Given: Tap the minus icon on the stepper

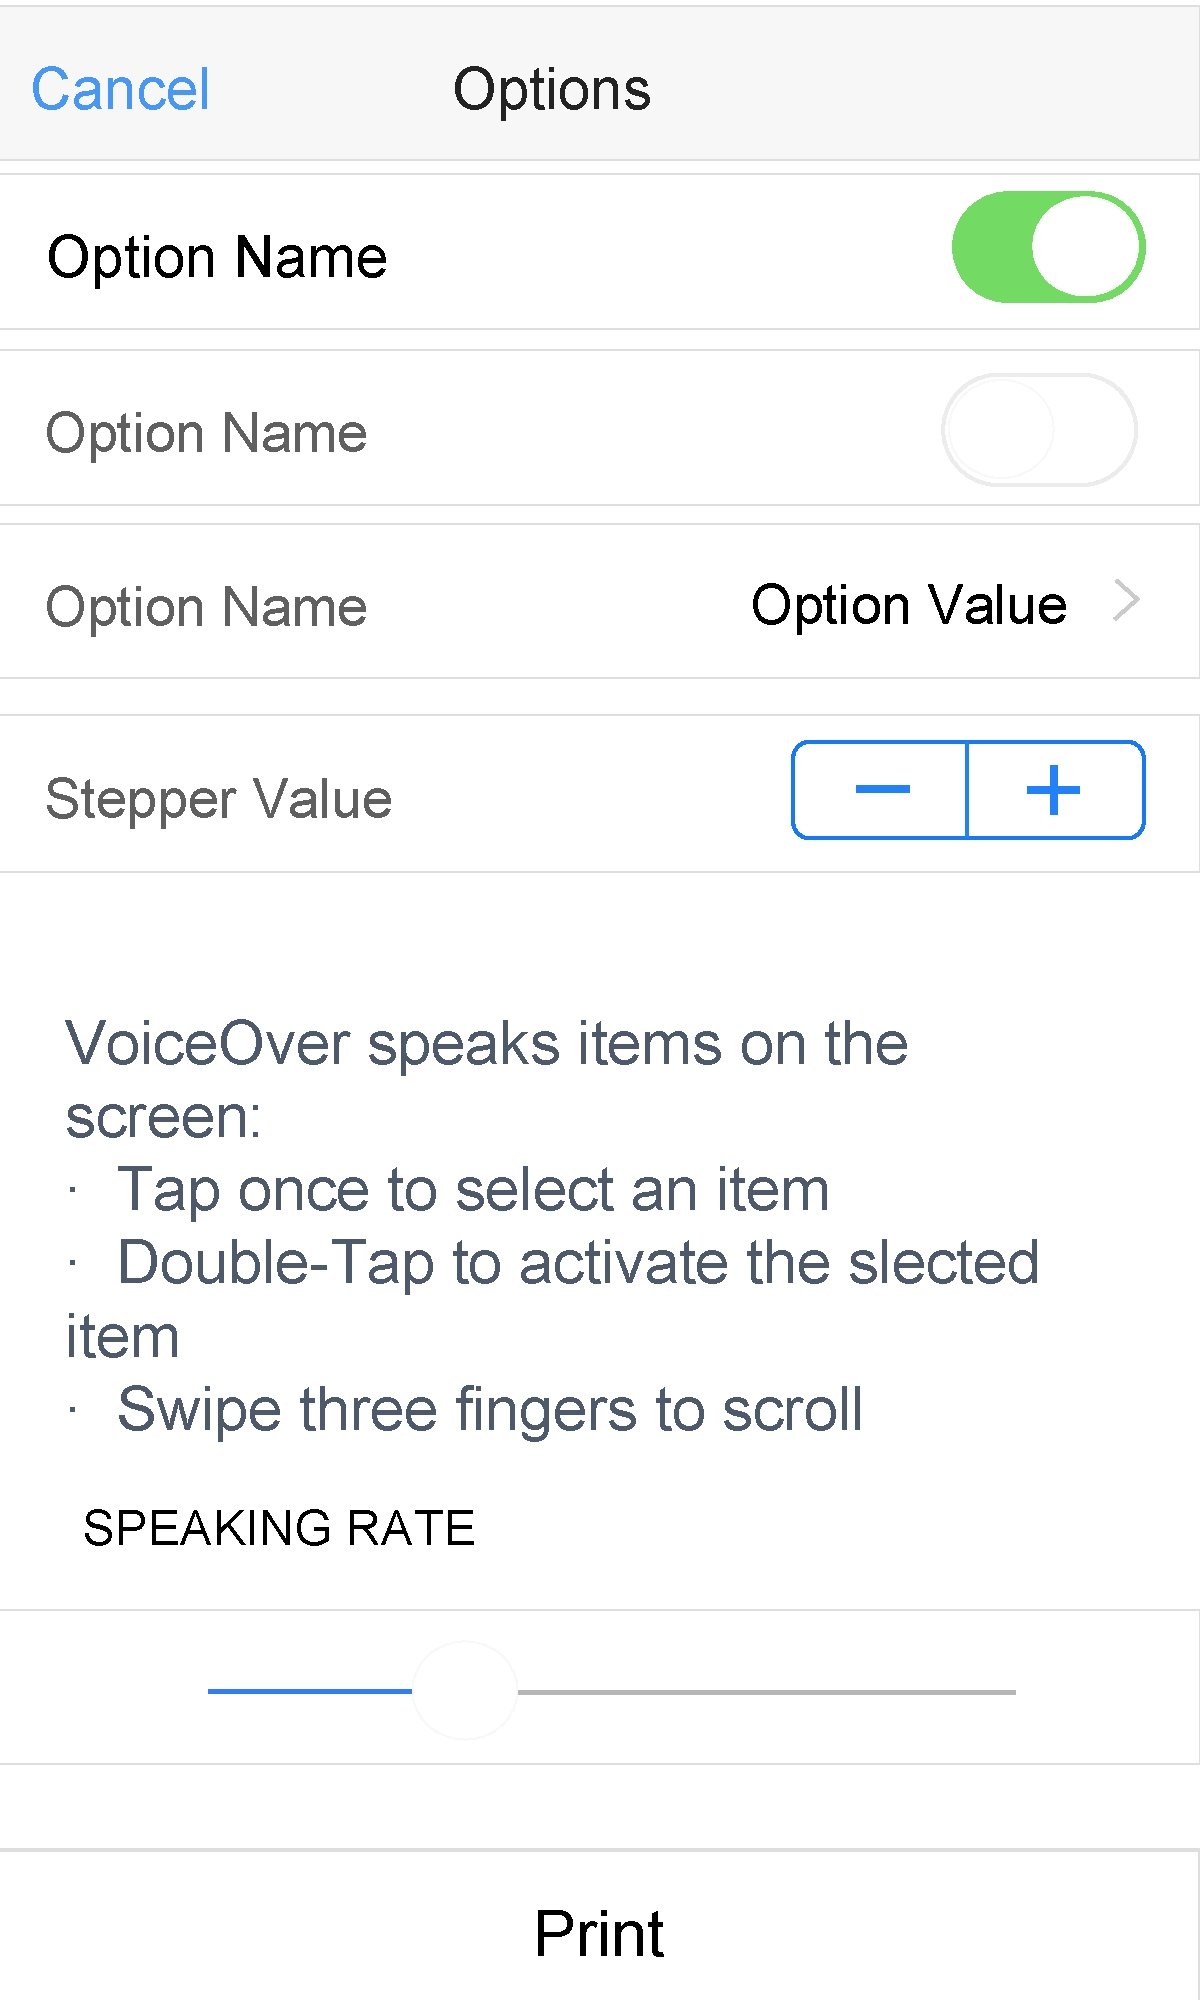Looking at the screenshot, I should [881, 790].
